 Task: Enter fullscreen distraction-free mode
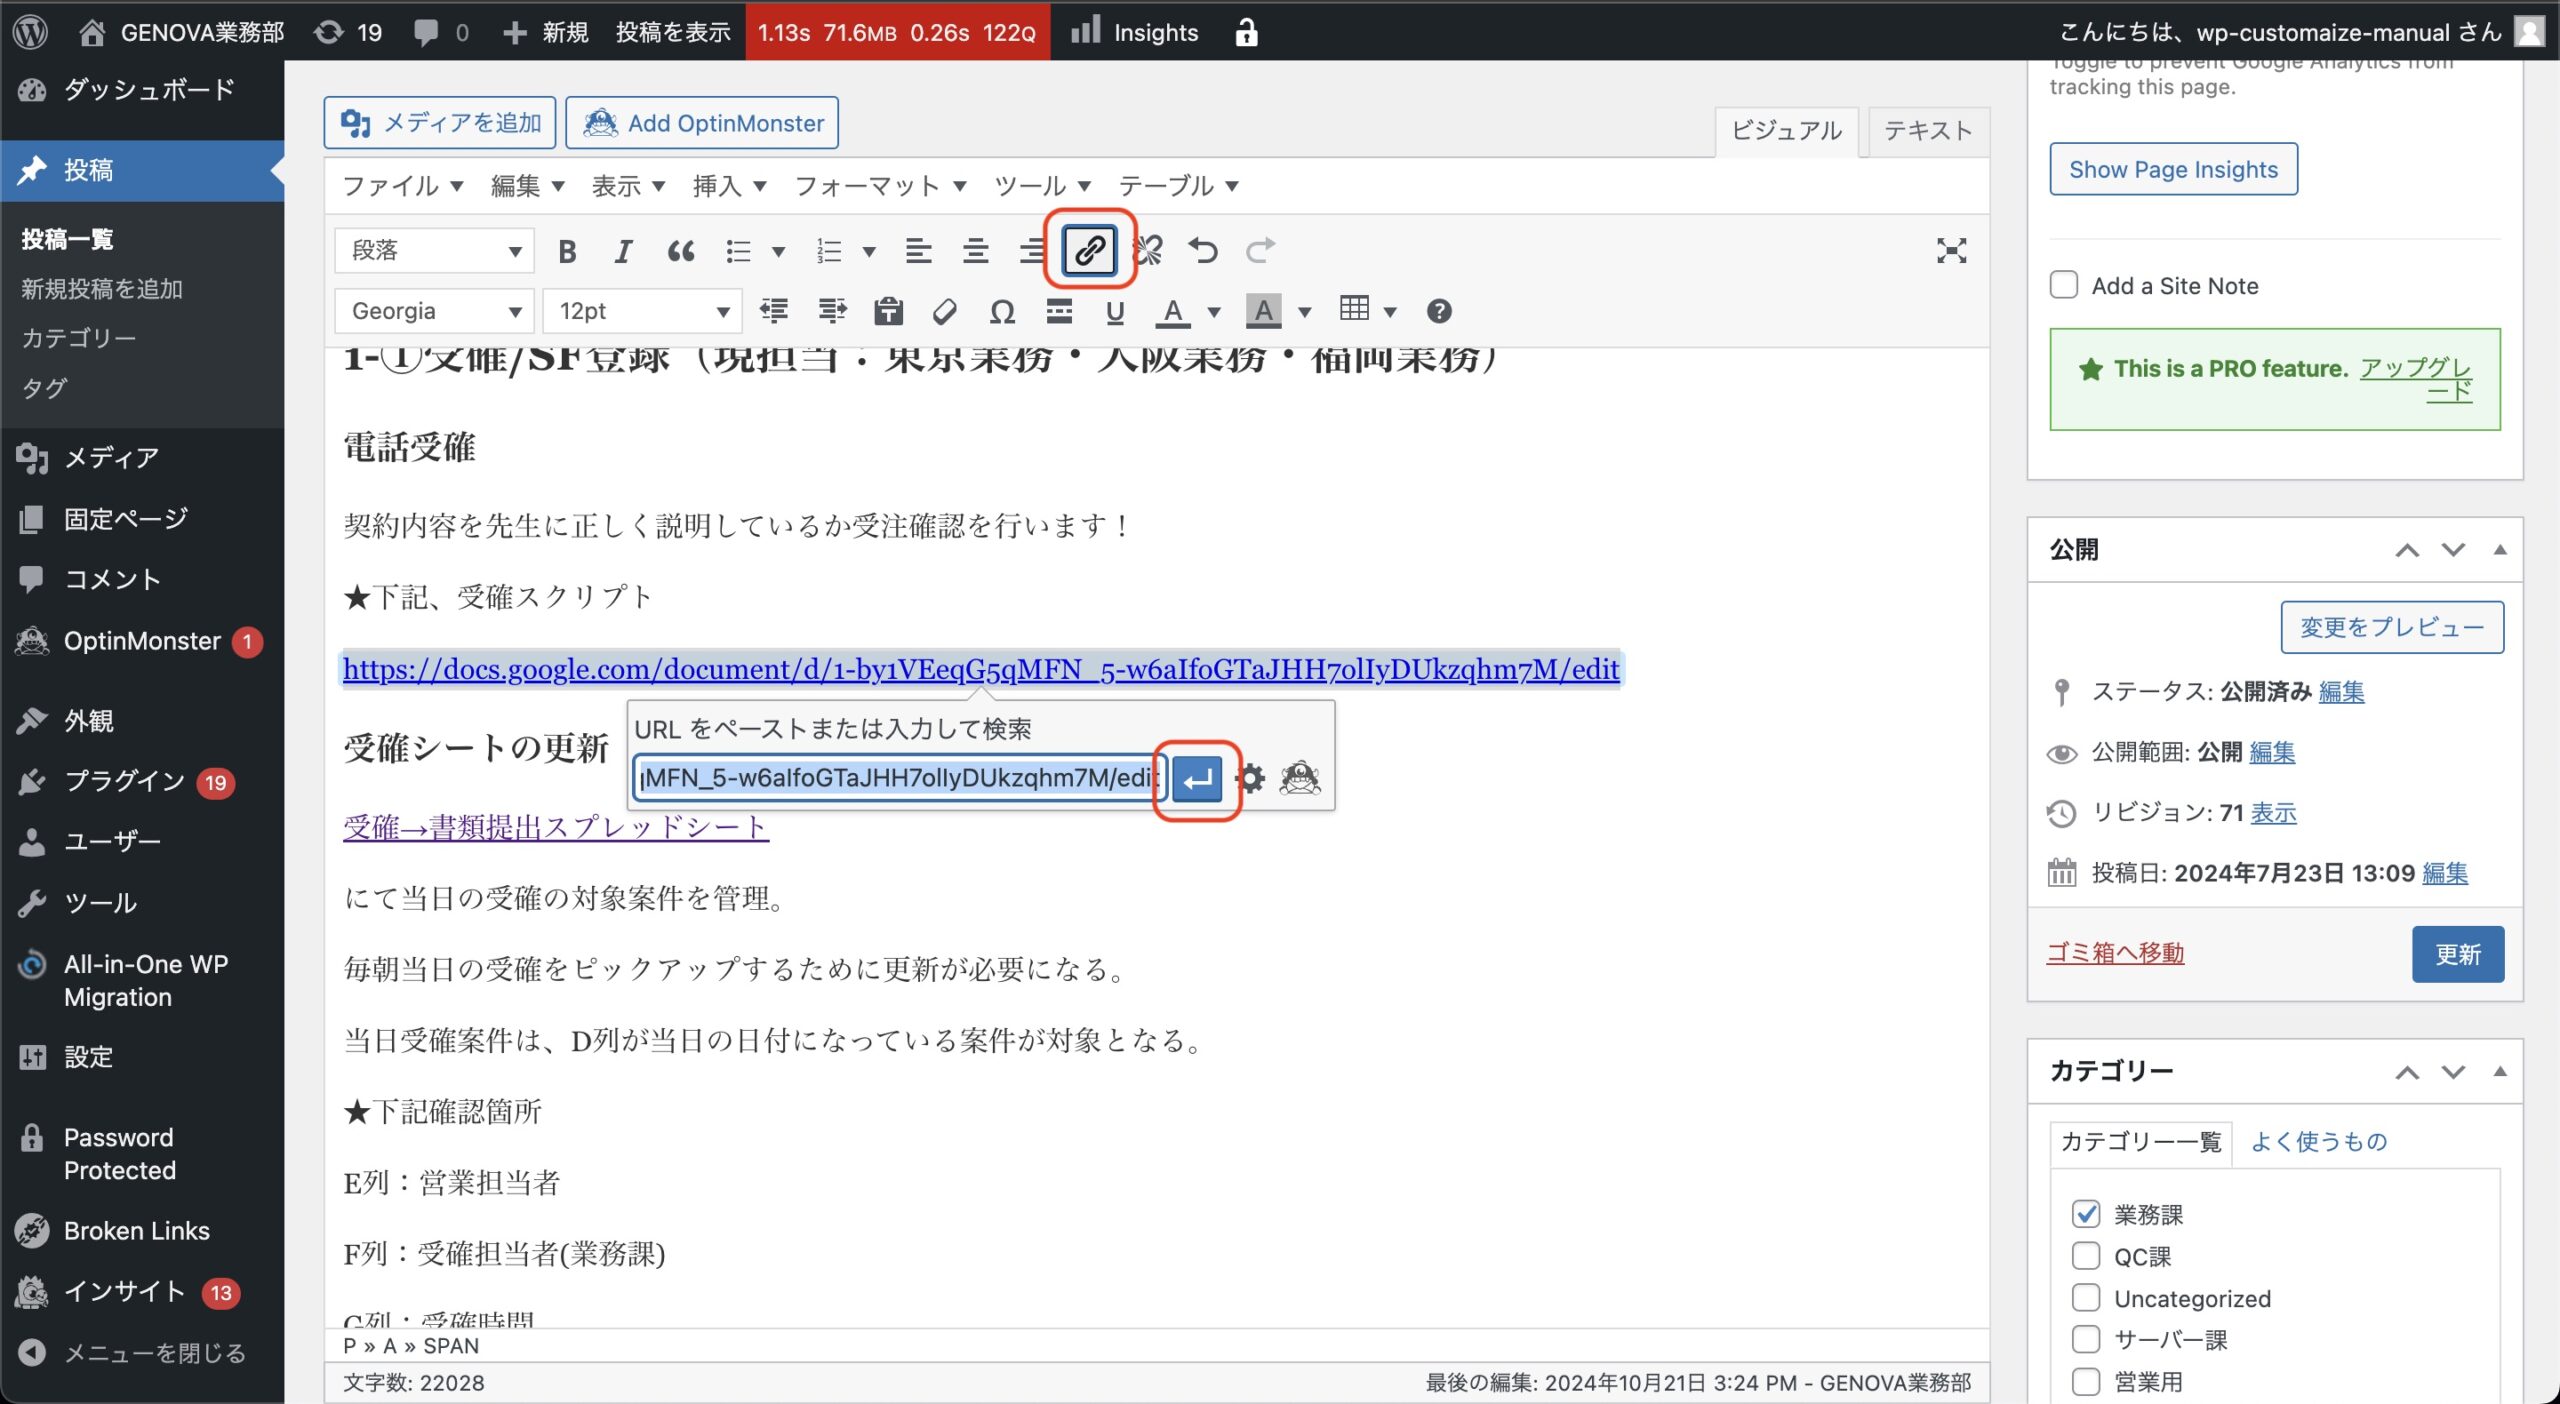click(x=1951, y=251)
